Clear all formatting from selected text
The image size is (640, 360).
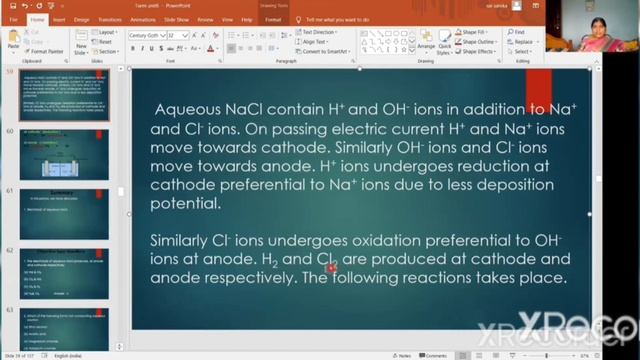(216, 36)
